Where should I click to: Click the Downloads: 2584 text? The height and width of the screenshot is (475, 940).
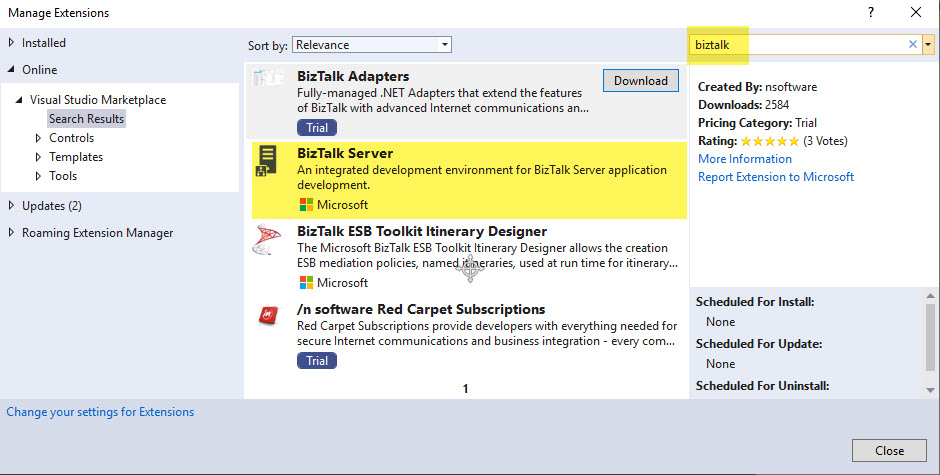743,105
